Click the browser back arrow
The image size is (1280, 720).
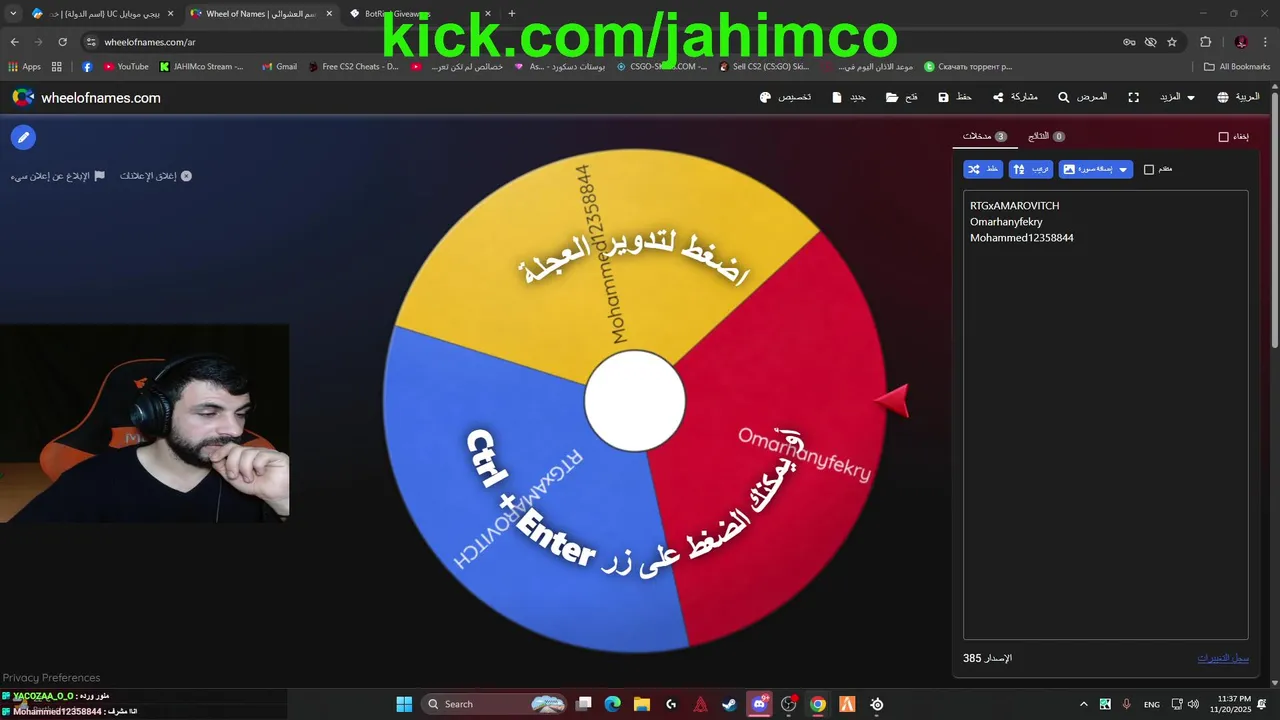point(15,42)
